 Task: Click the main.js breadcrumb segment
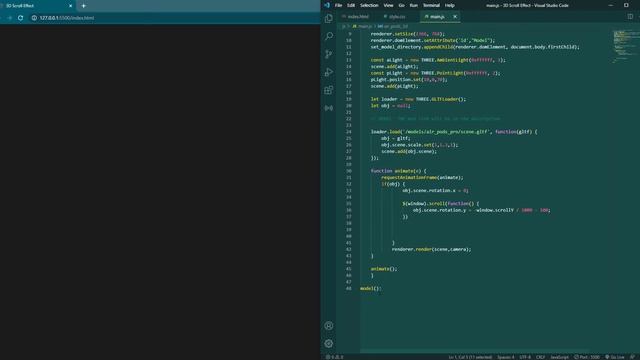click(x=362, y=27)
